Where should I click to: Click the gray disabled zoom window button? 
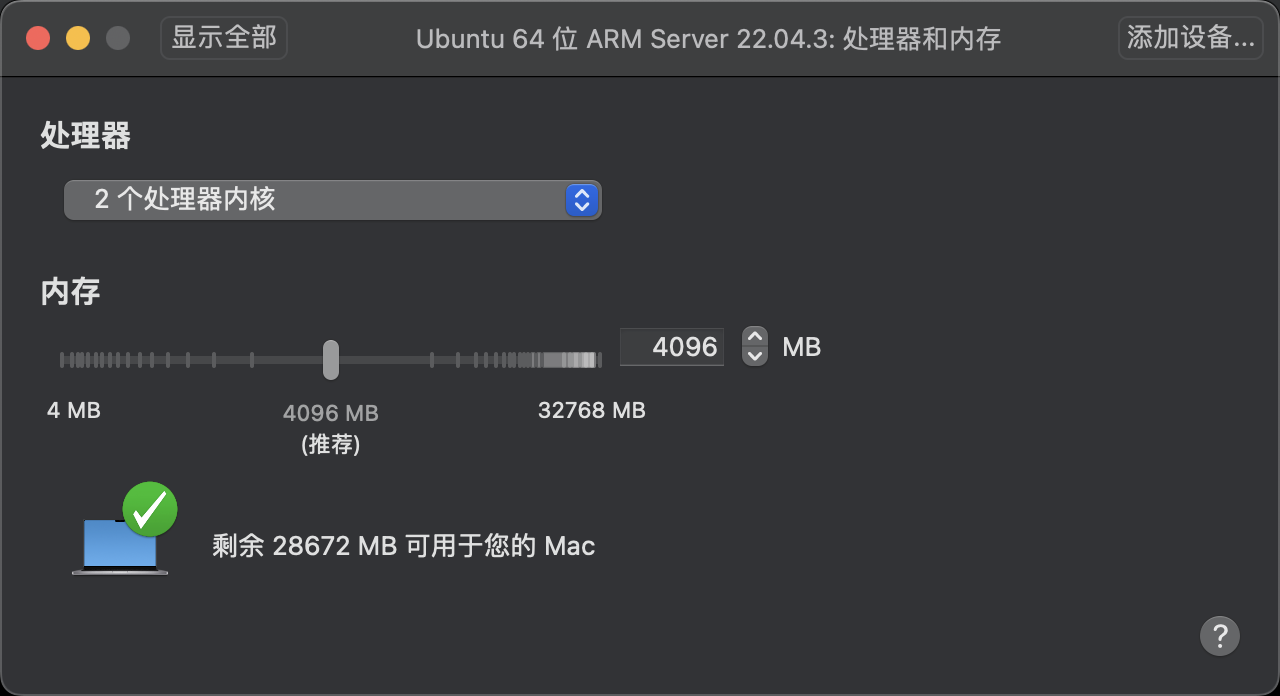[118, 39]
